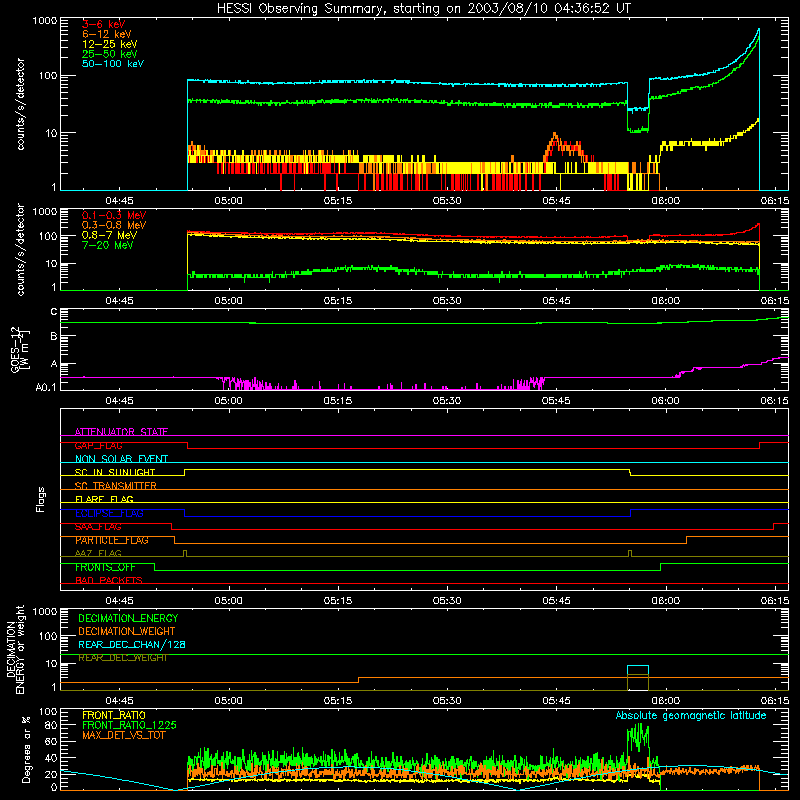Click the Flags panel axis label
This screenshot has height=800, width=800.
click(41, 500)
